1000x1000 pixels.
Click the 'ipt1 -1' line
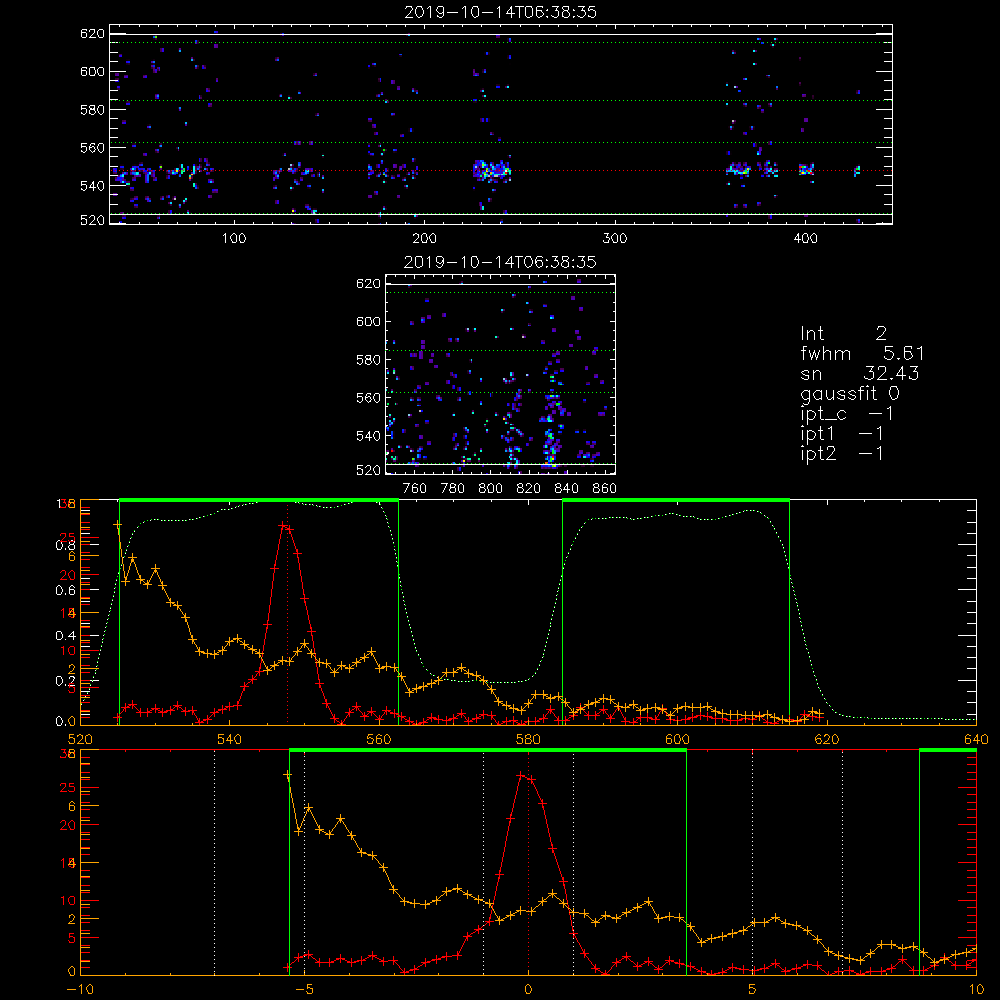point(842,434)
